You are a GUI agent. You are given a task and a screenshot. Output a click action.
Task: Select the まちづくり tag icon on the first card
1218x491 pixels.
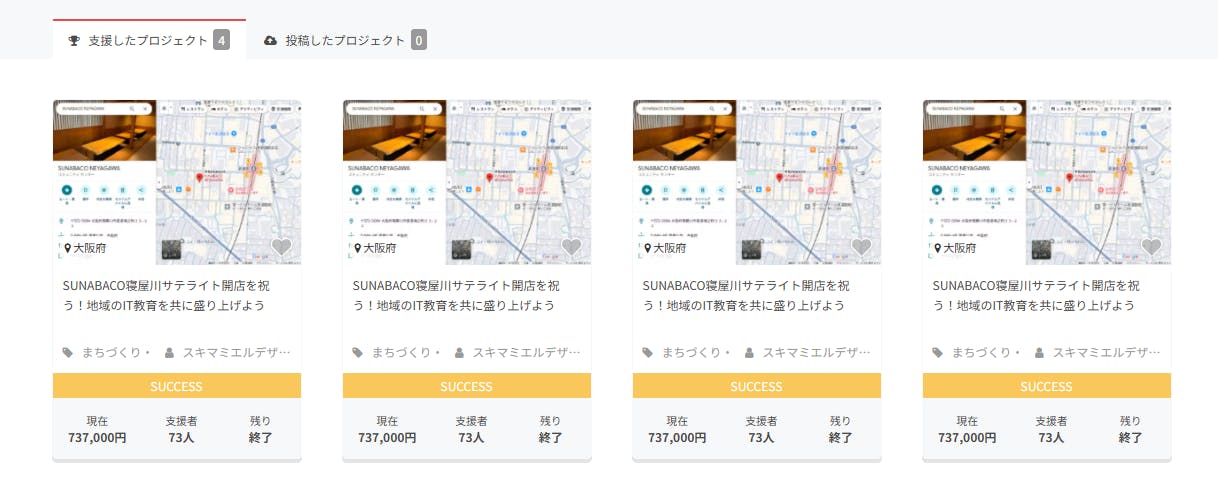pyautogui.click(x=68, y=353)
